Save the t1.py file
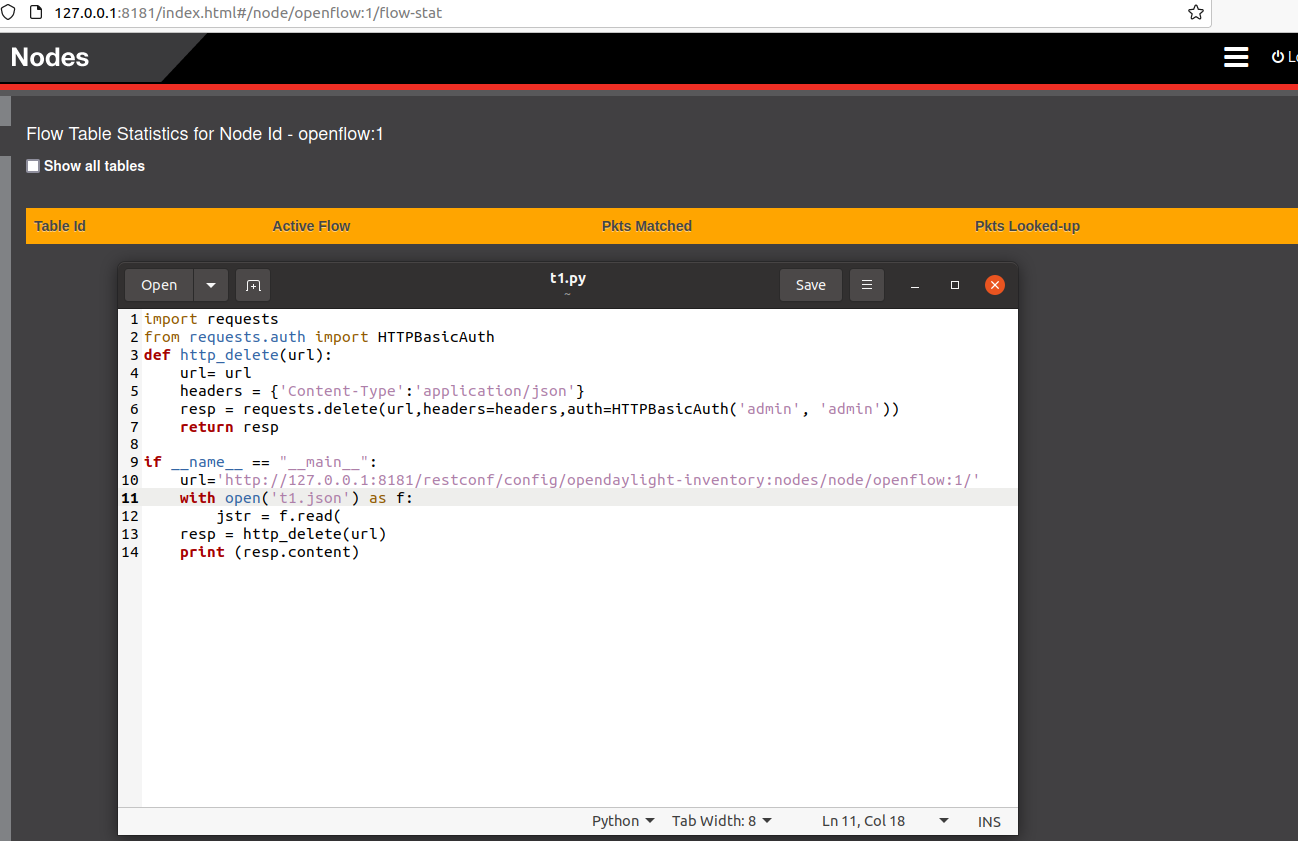Viewport: 1298px width, 841px height. pyautogui.click(x=811, y=285)
